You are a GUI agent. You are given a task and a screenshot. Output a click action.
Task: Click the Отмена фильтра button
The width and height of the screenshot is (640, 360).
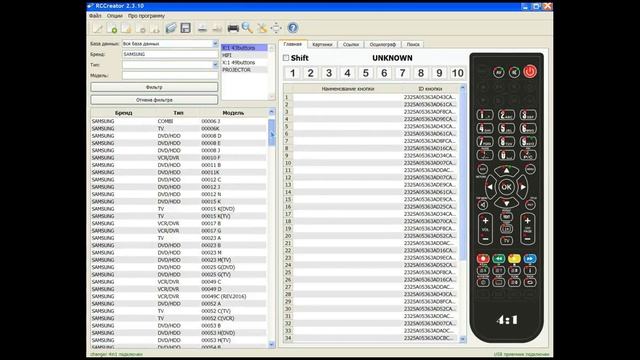coord(154,100)
